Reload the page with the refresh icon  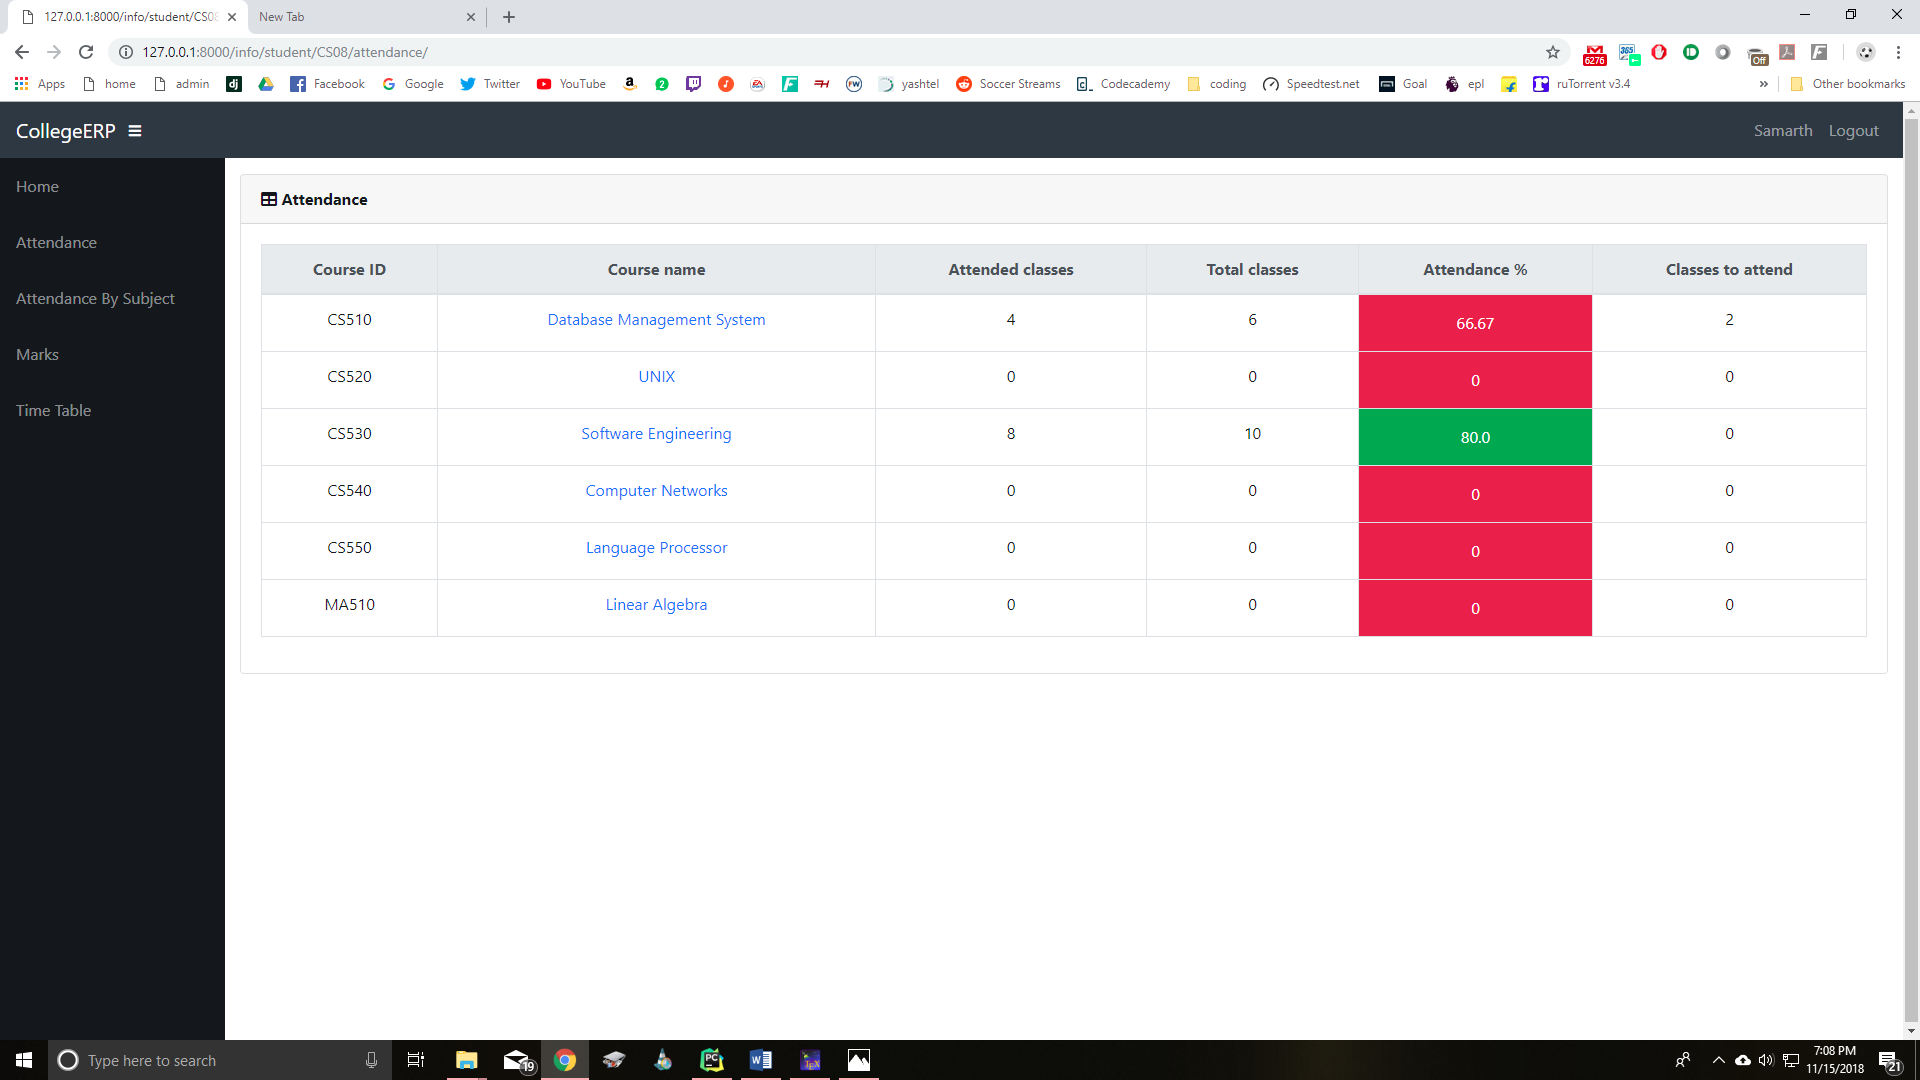coord(86,52)
